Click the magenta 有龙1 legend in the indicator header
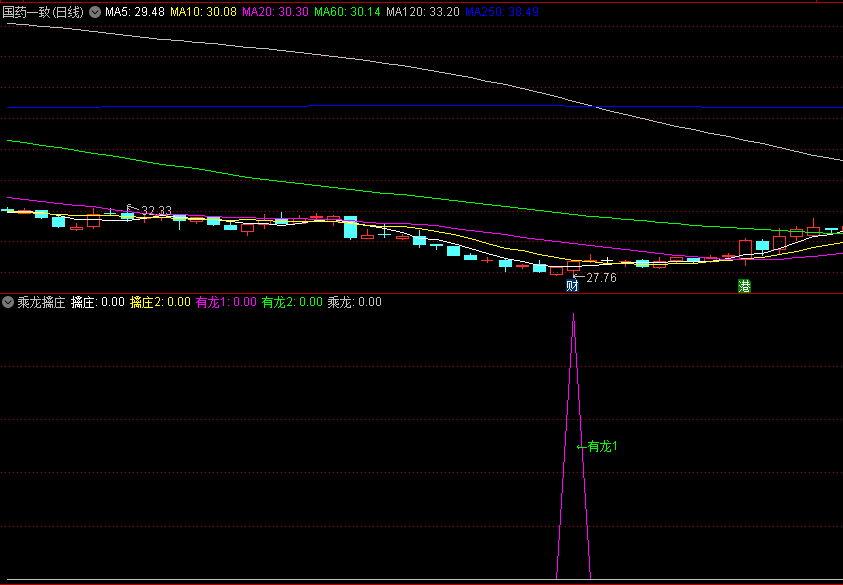Screen dimensions: 843x585 (x=226, y=302)
